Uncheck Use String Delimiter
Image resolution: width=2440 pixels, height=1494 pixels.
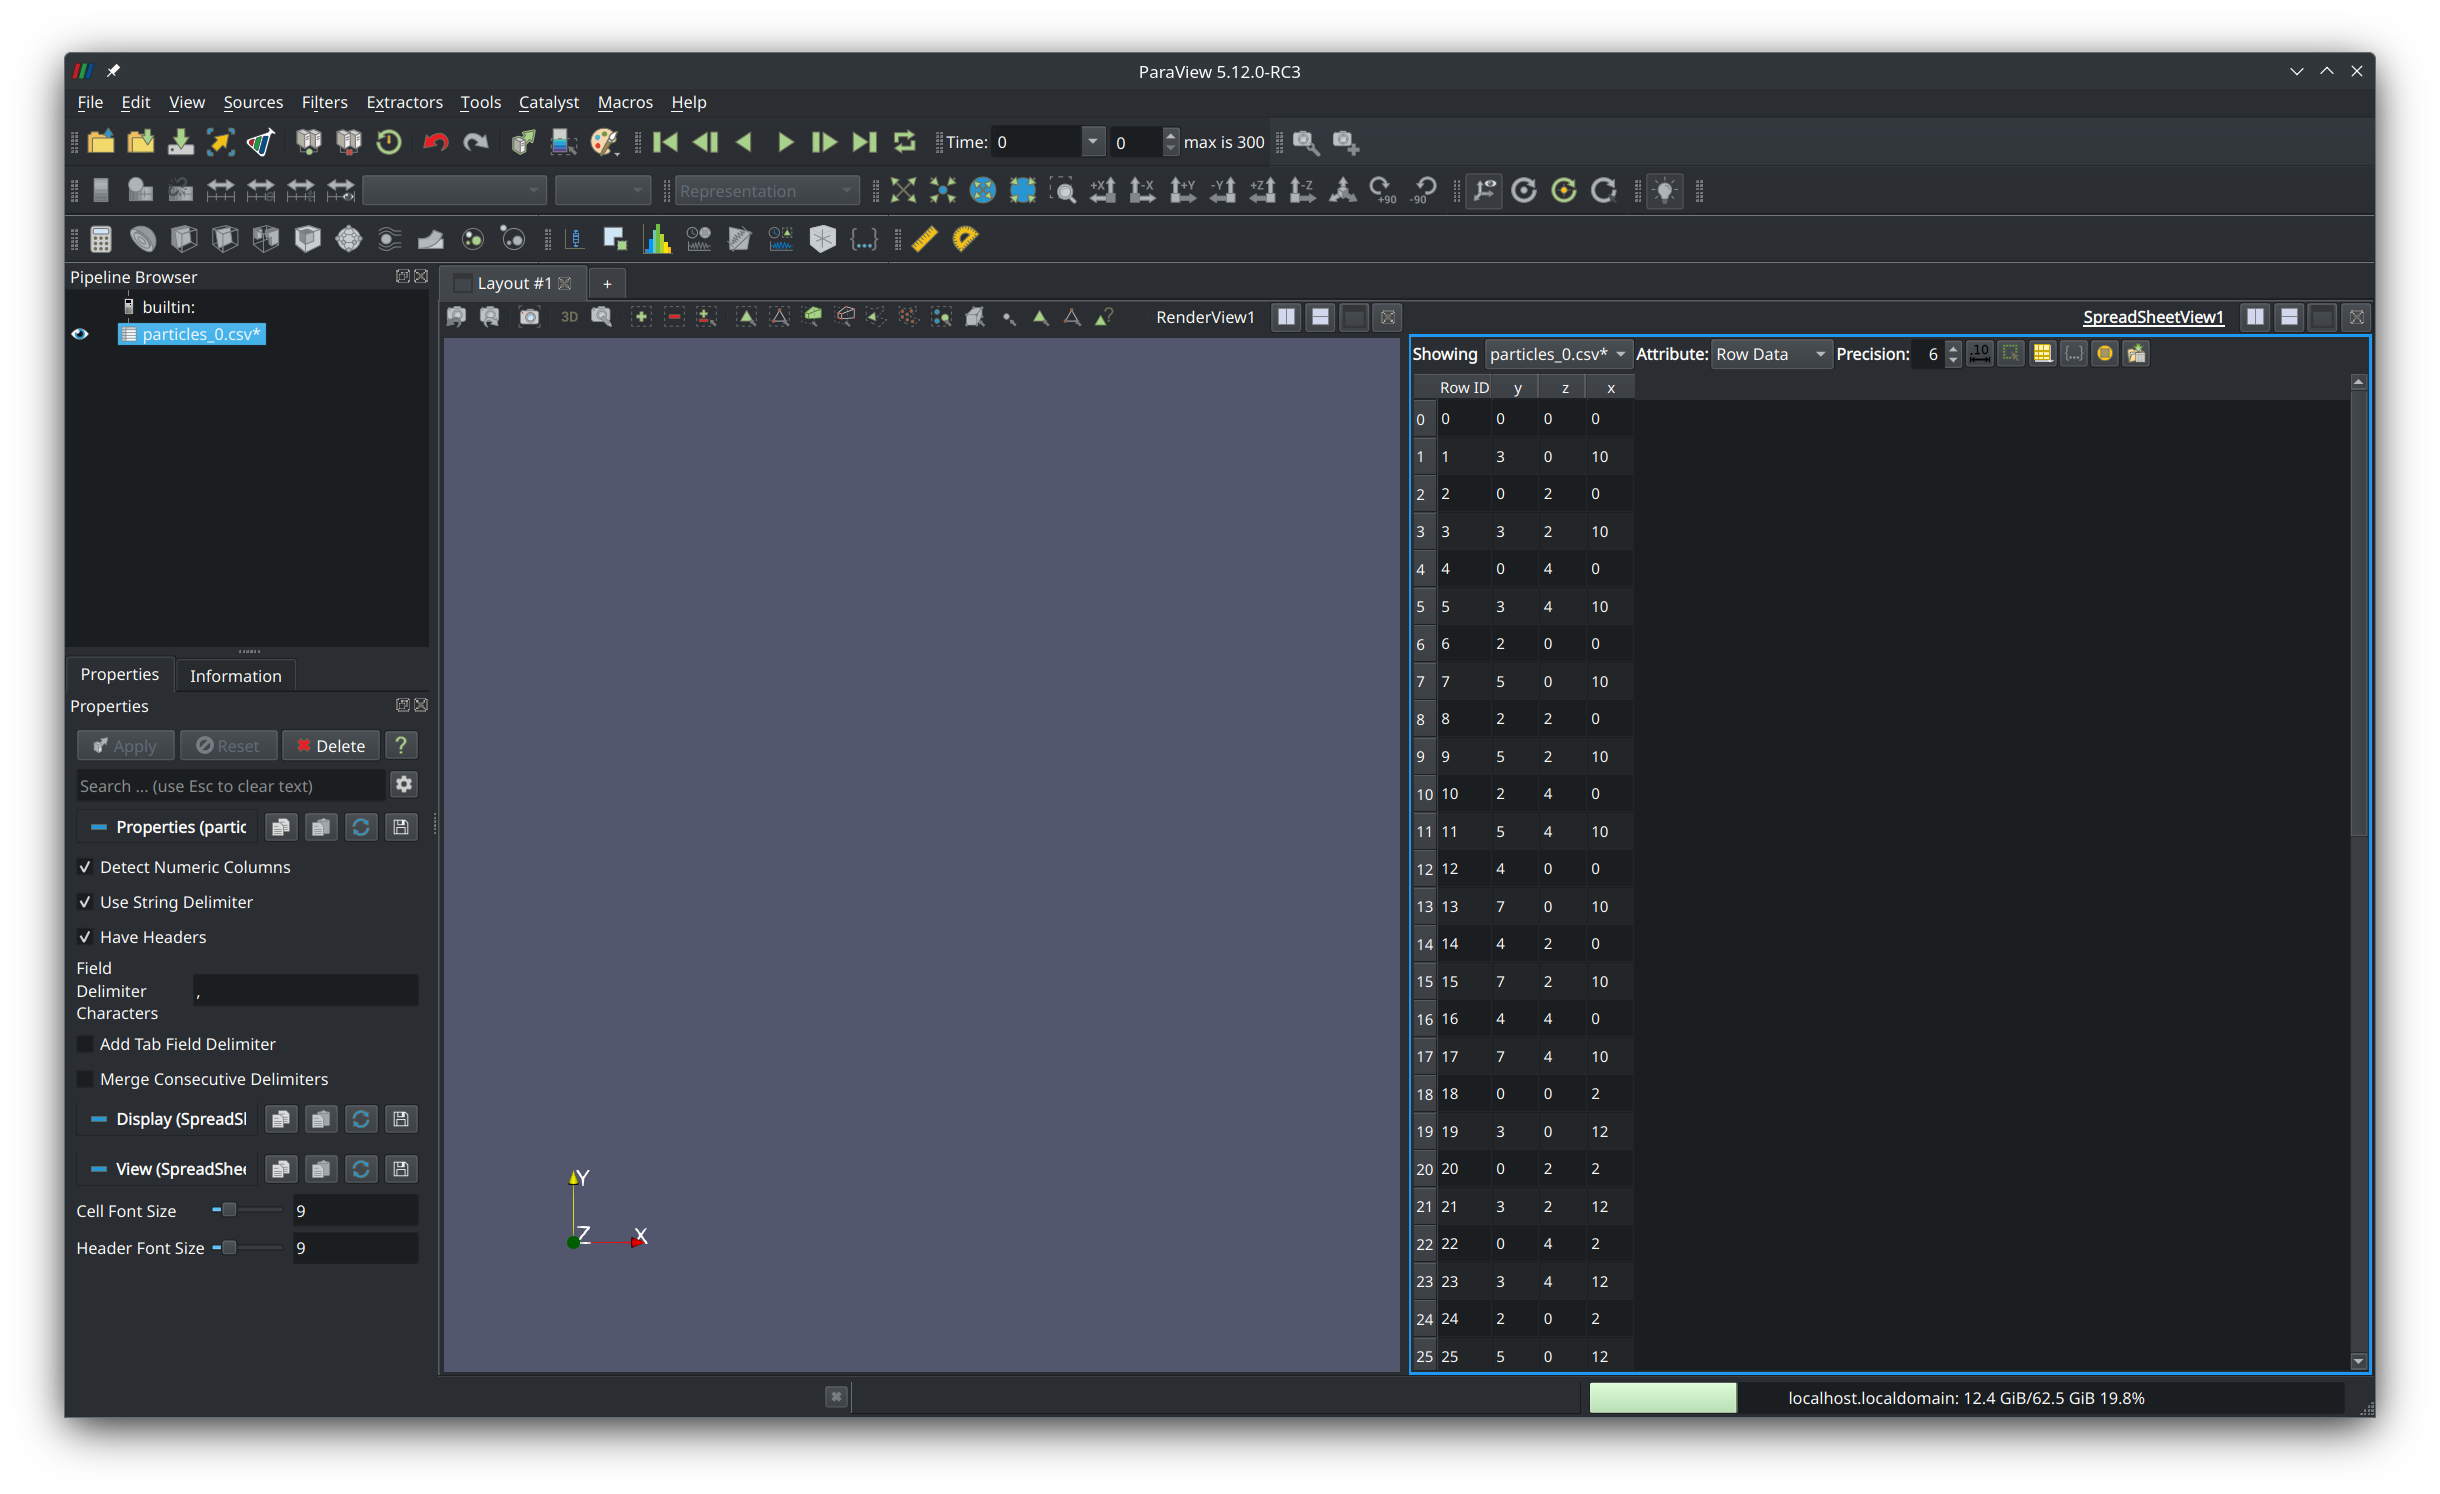pos(85,902)
